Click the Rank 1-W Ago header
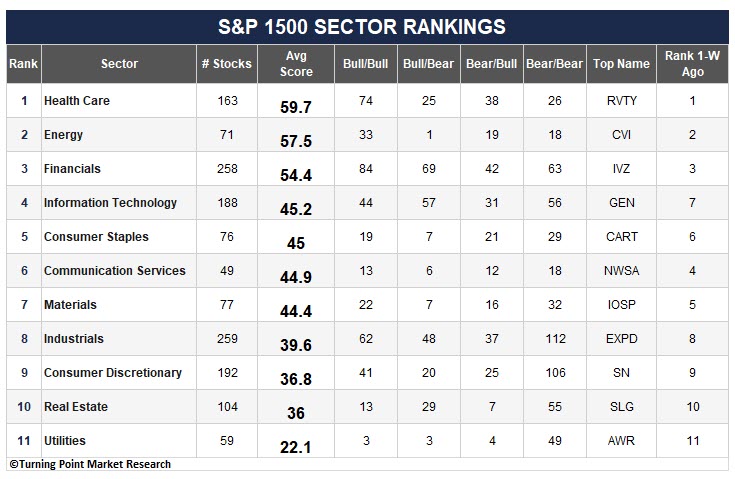 pos(692,64)
